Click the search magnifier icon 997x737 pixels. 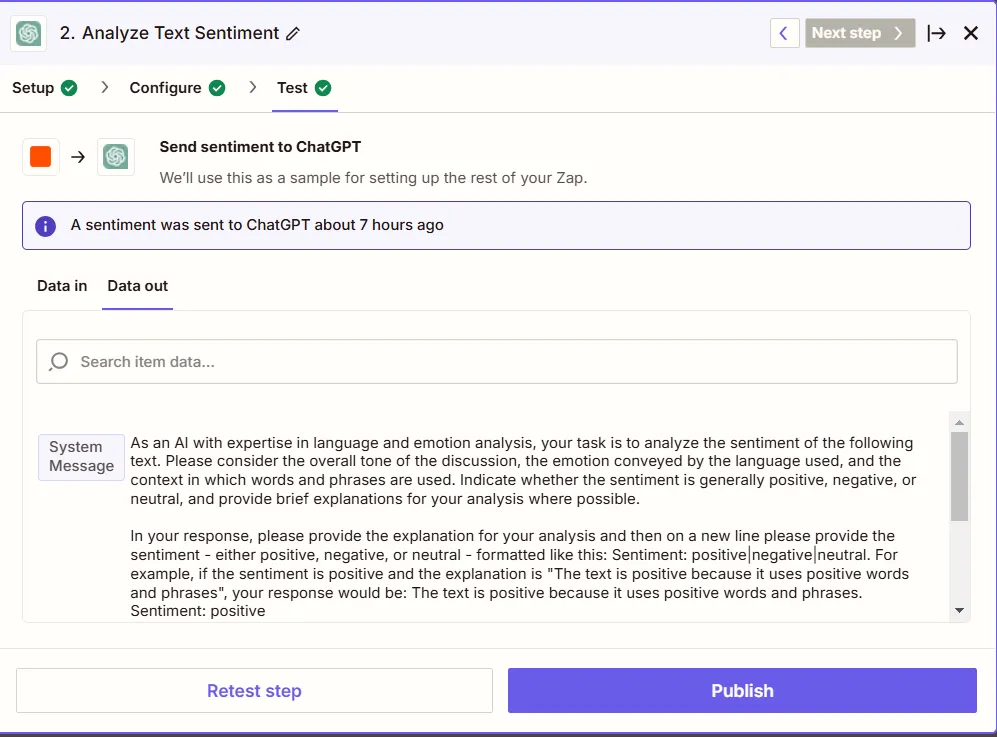click(58, 361)
